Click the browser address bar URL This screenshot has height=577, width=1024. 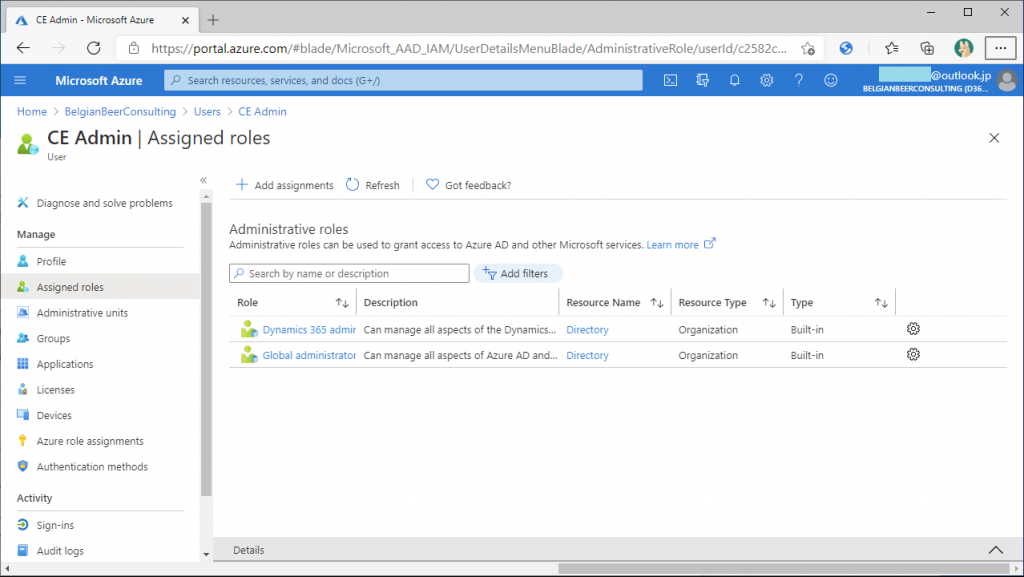click(469, 48)
